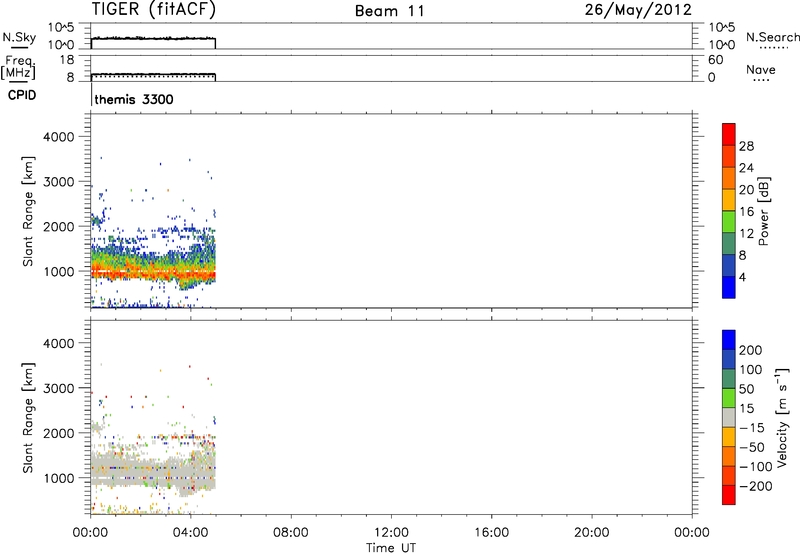Click the 4000 tick on the power panel axis
The height and width of the screenshot is (554, 800).
pos(59,137)
